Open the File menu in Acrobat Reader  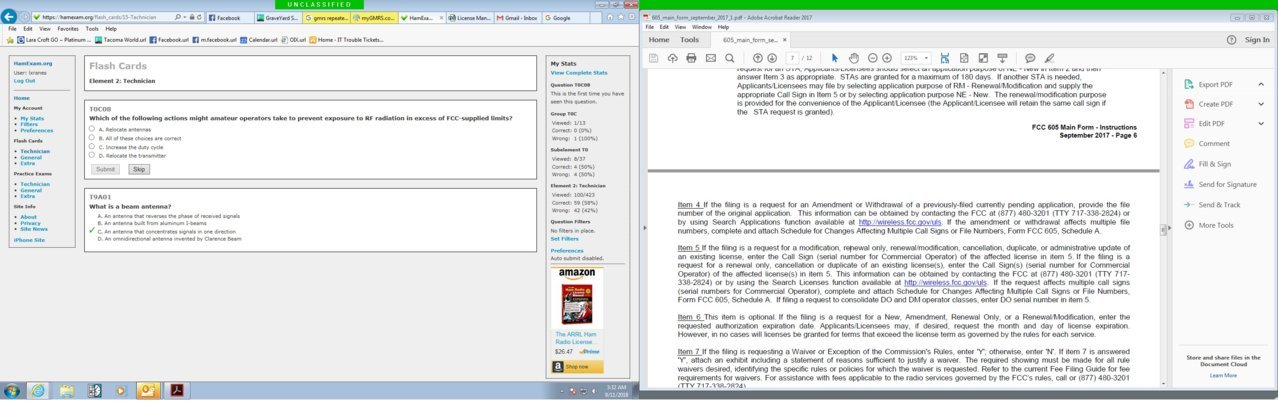click(651, 27)
